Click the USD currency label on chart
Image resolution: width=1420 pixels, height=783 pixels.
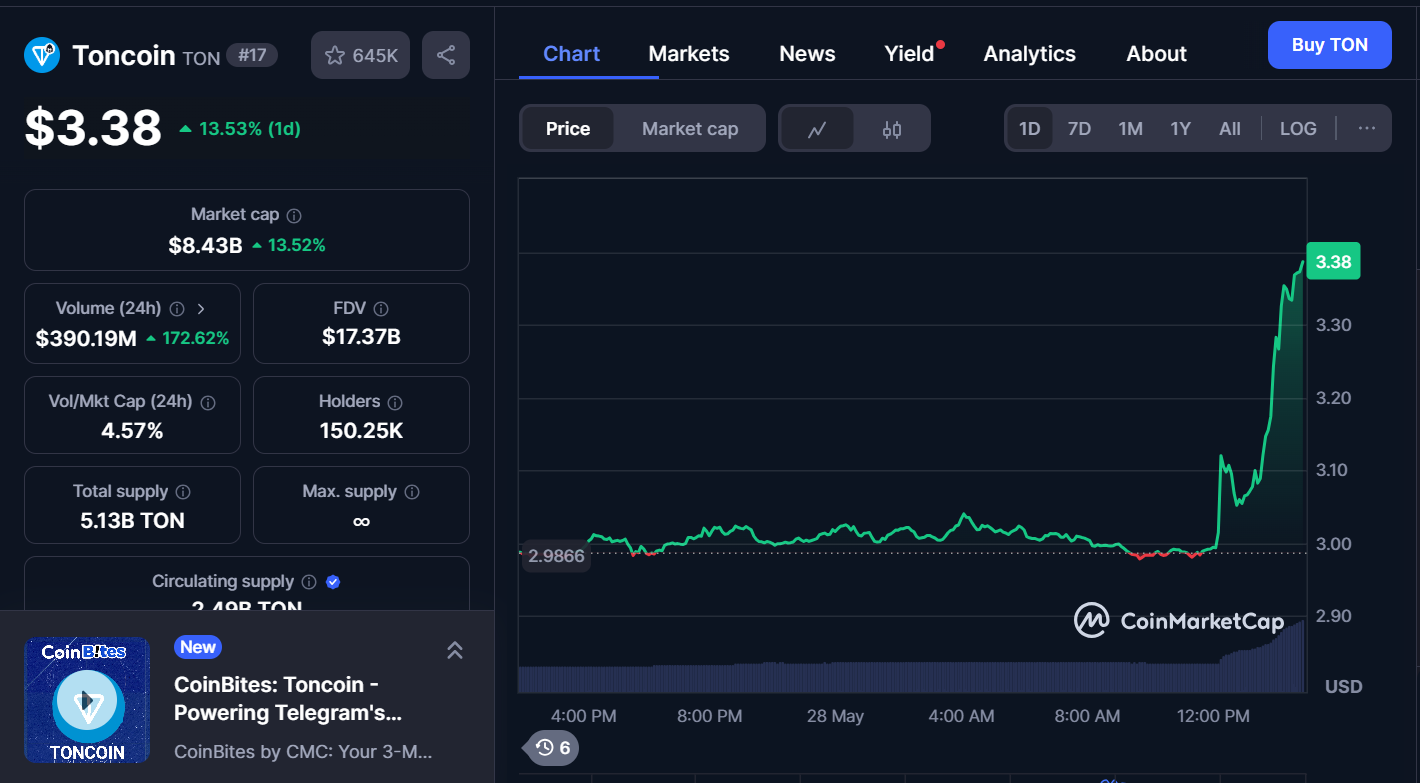(1343, 686)
